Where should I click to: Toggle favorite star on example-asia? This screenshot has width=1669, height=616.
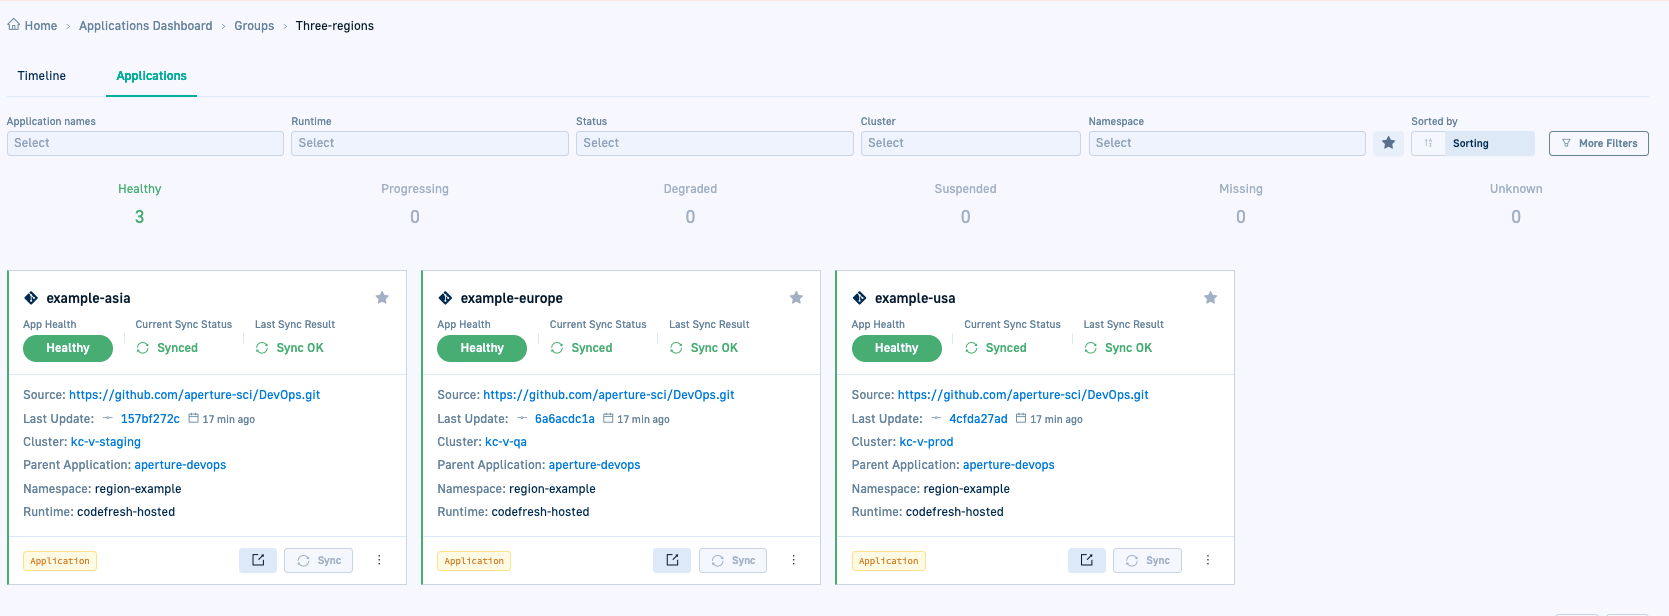[x=382, y=297]
